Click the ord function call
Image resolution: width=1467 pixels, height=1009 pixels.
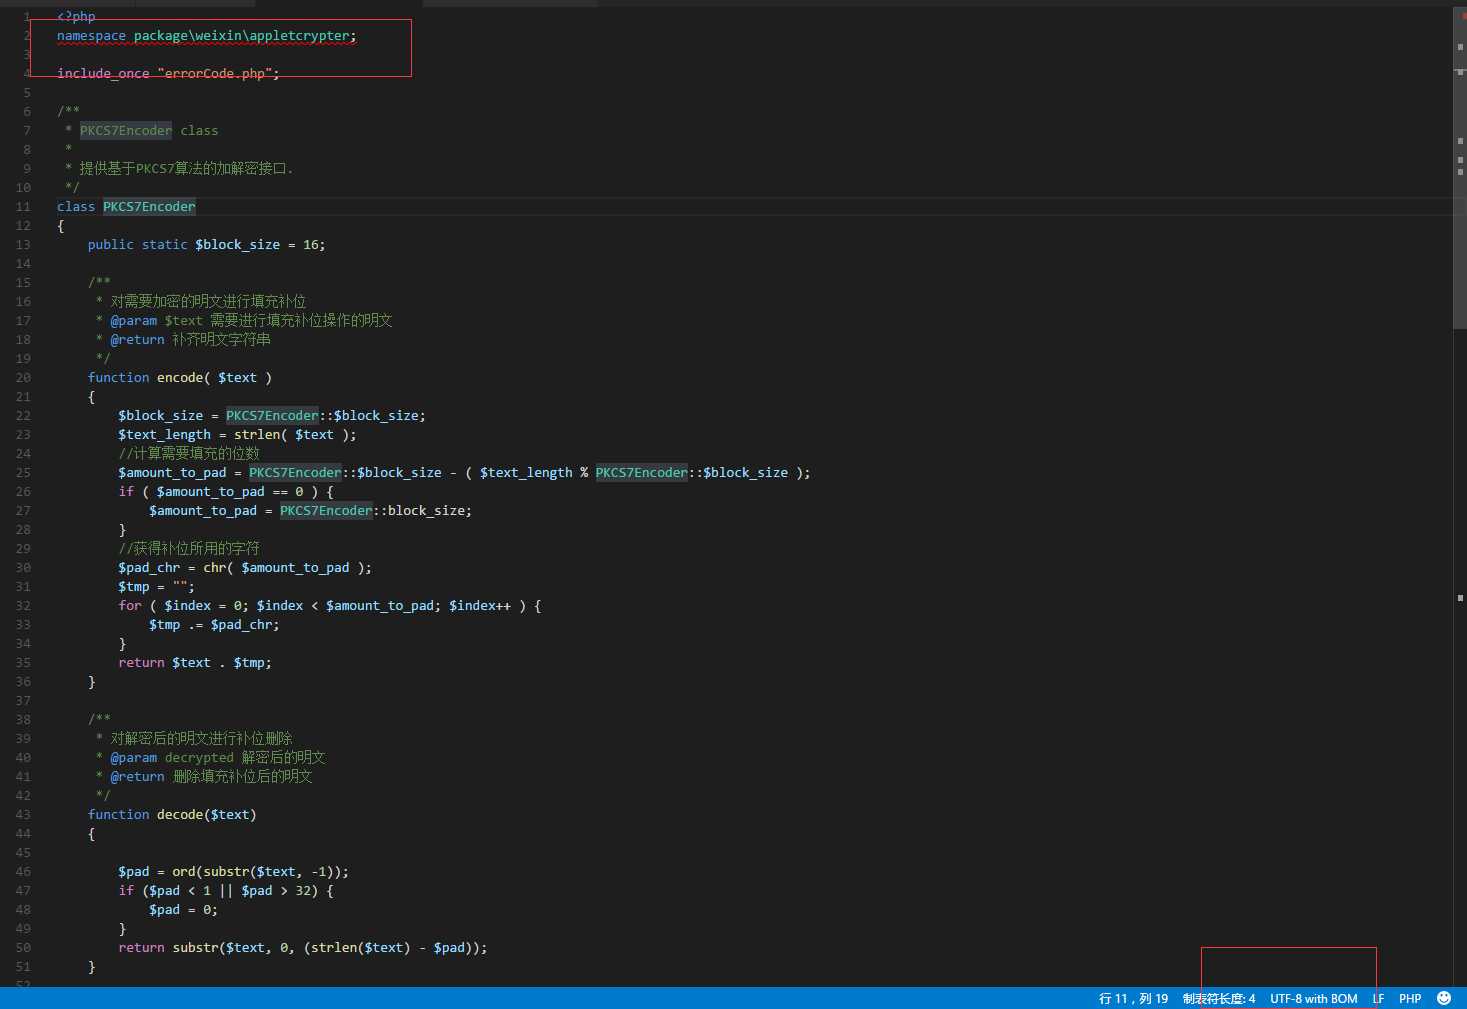[x=184, y=872]
